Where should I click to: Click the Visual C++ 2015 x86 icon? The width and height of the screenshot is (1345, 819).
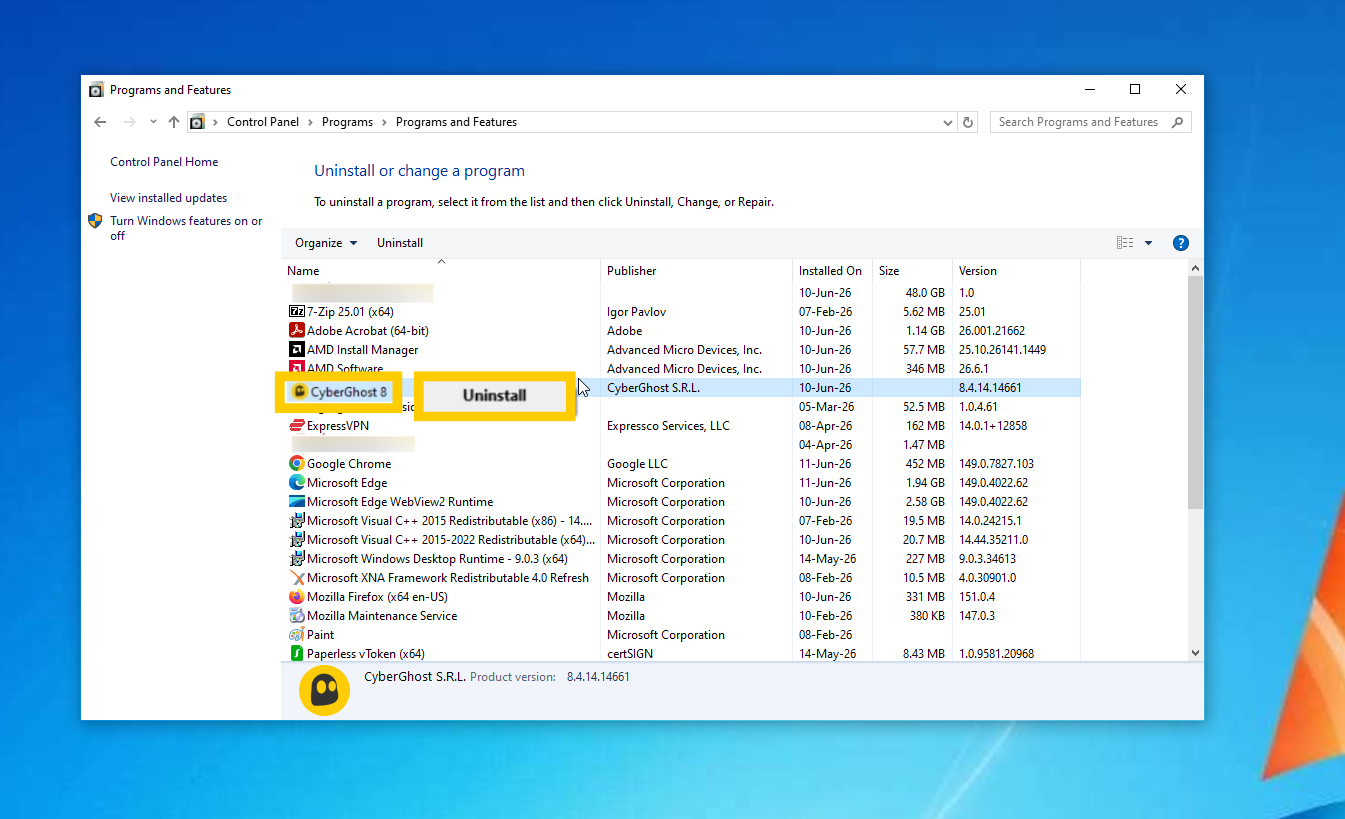(x=296, y=521)
